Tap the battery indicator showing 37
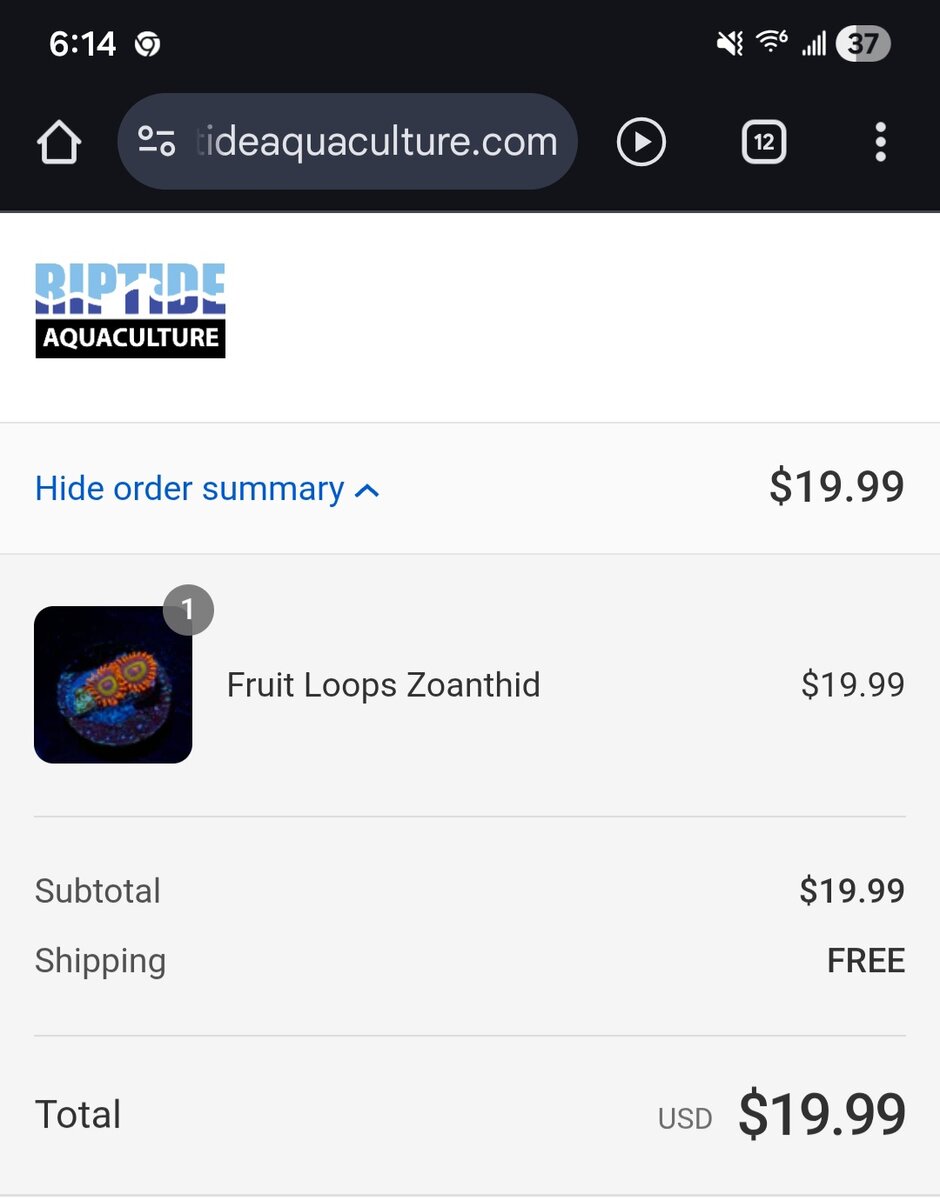 coord(863,43)
